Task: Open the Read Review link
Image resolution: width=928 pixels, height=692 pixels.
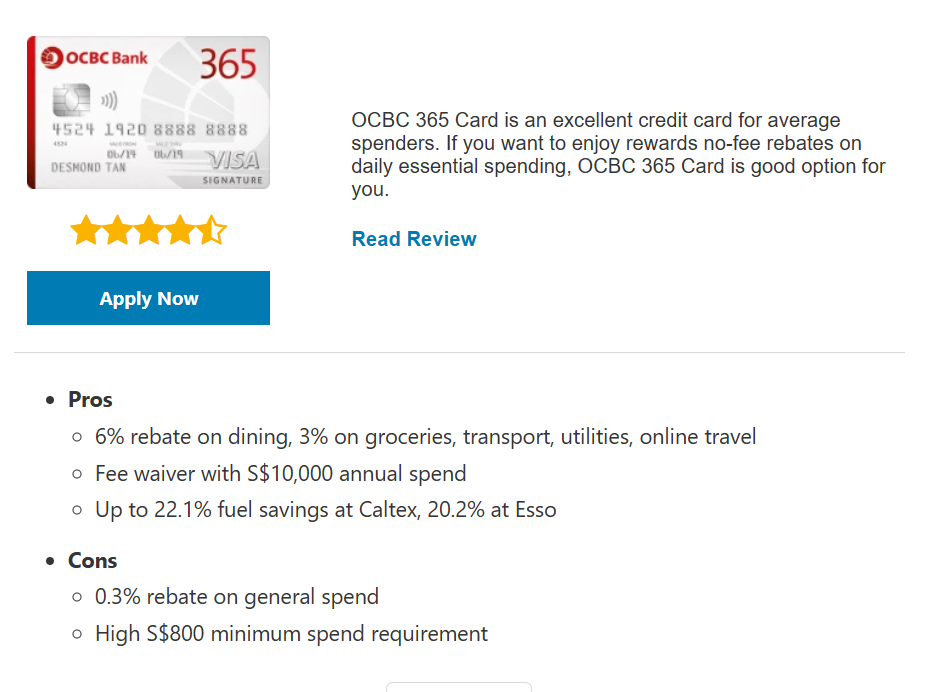Action: coord(414,239)
